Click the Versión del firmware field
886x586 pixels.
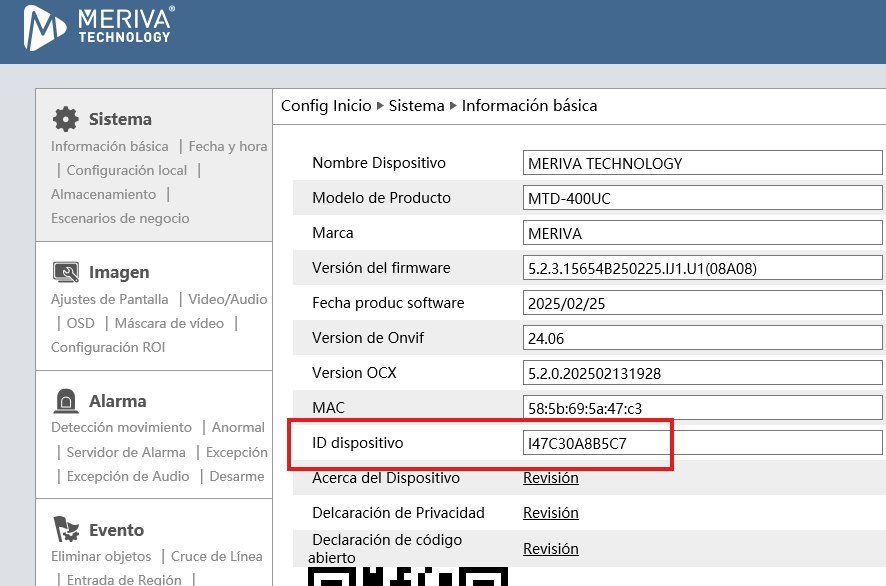pos(702,268)
